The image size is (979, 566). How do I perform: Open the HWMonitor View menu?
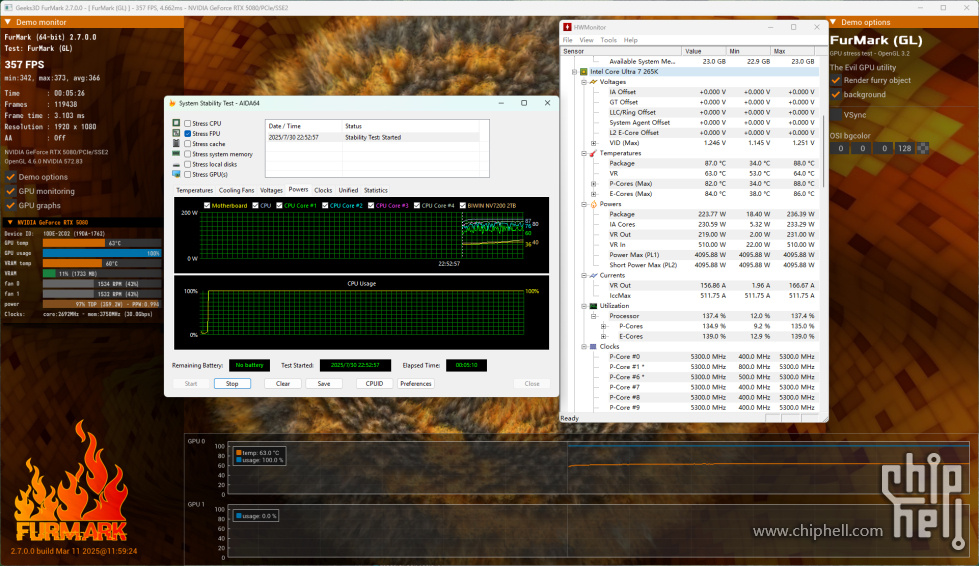click(x=586, y=40)
